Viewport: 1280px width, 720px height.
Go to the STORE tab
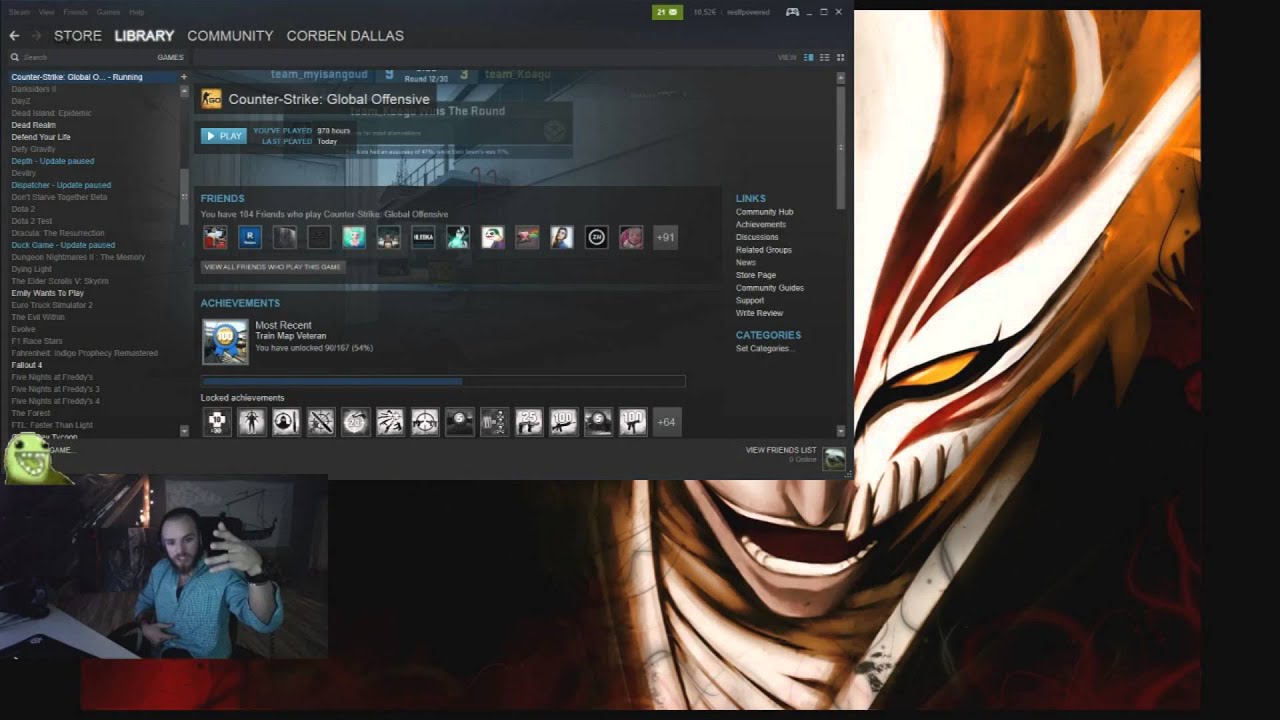tap(78, 36)
